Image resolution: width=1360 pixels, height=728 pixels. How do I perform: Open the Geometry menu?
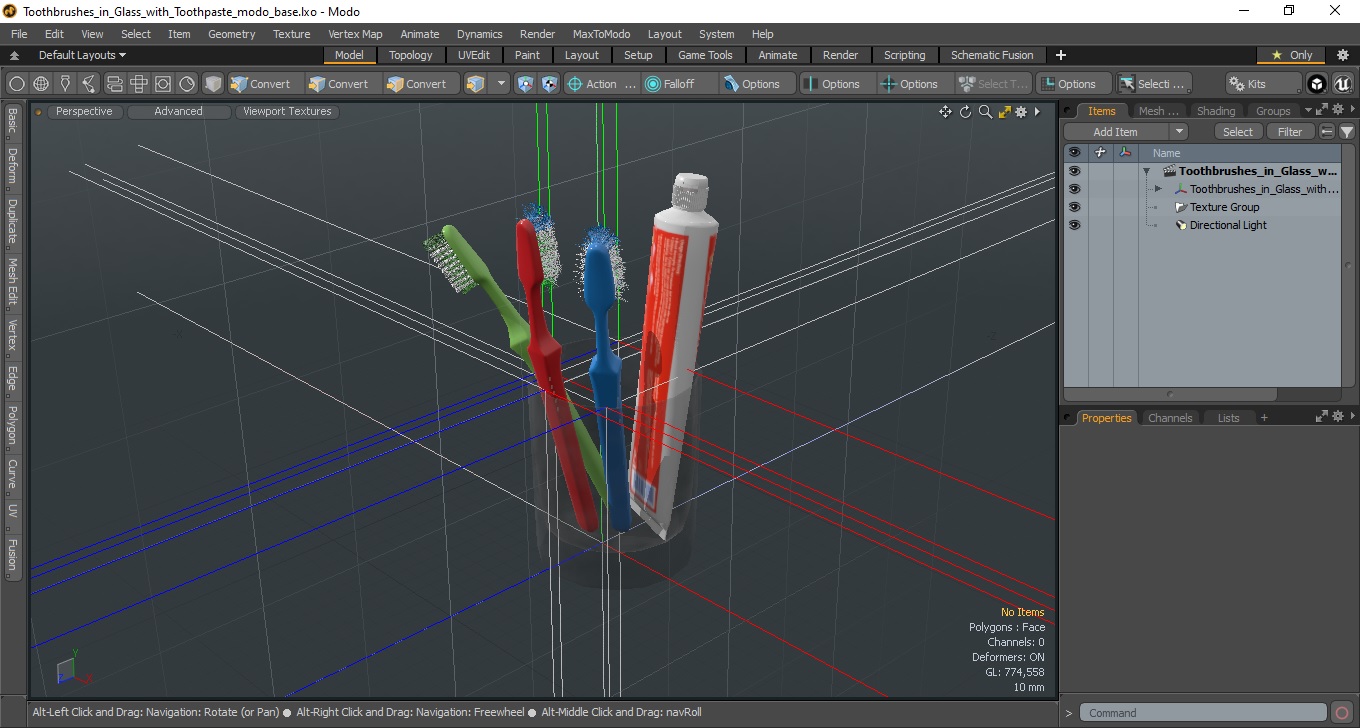point(231,34)
